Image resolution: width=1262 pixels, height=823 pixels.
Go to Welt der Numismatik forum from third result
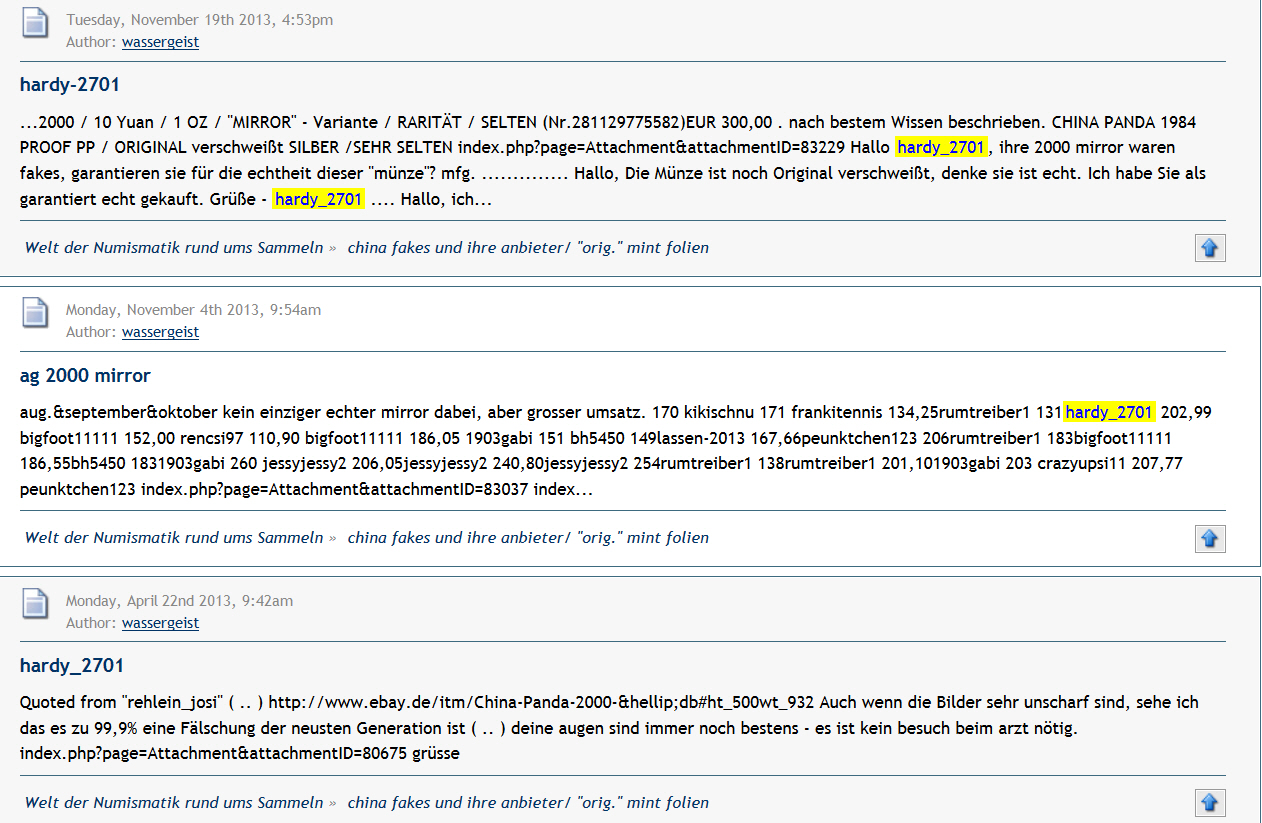click(x=174, y=803)
